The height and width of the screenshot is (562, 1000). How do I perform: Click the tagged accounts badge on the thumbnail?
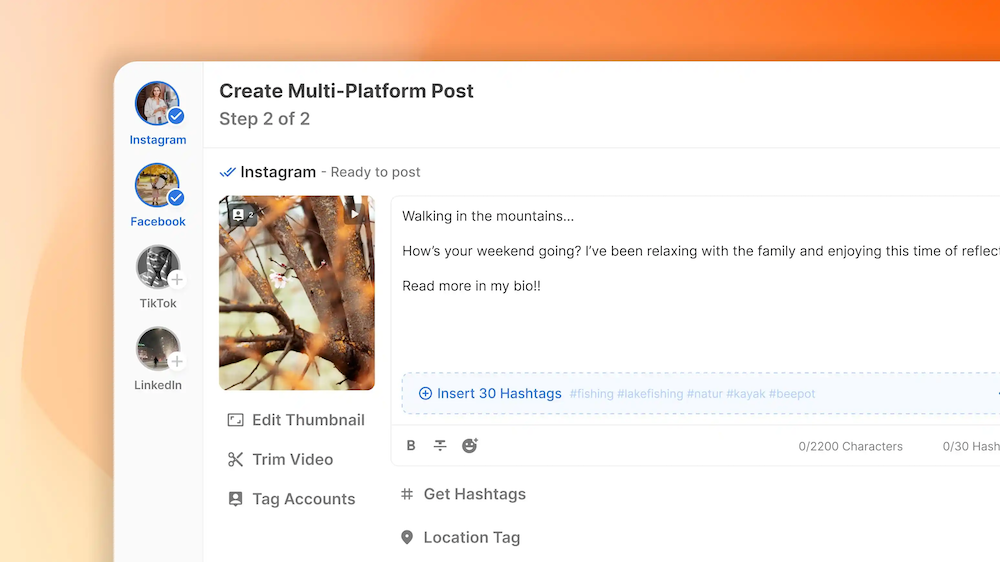tap(242, 214)
